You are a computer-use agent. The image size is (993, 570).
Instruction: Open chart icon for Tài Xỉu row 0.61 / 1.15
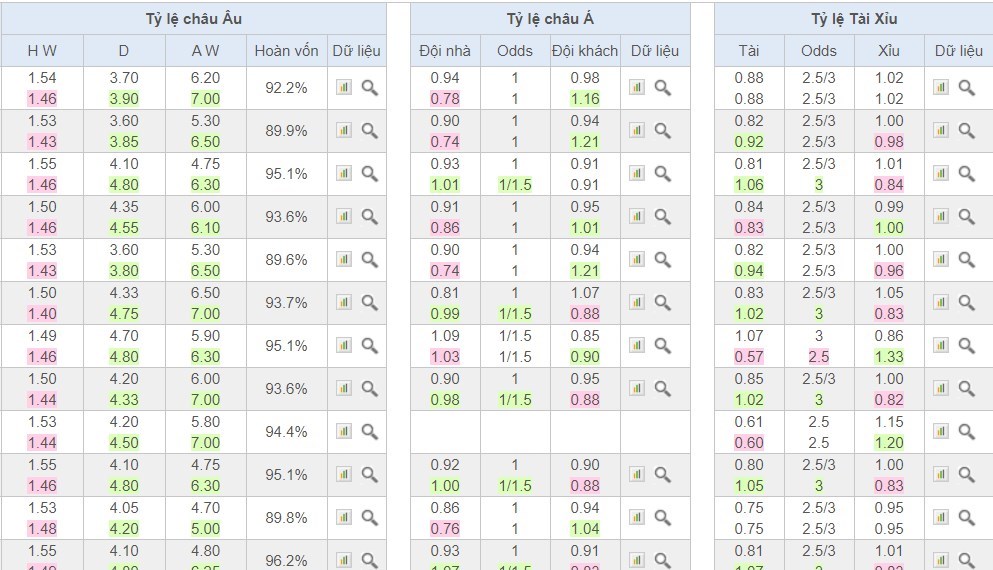coord(941,432)
